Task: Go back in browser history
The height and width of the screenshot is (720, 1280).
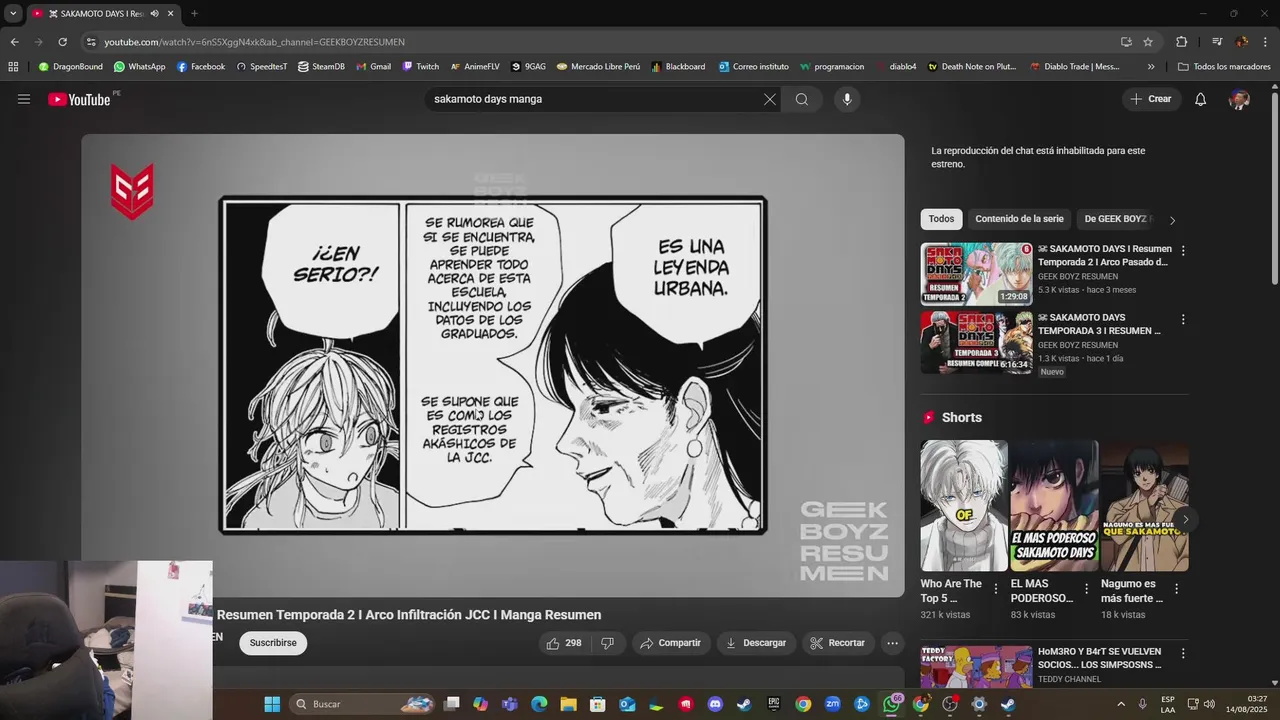Action: point(14,42)
